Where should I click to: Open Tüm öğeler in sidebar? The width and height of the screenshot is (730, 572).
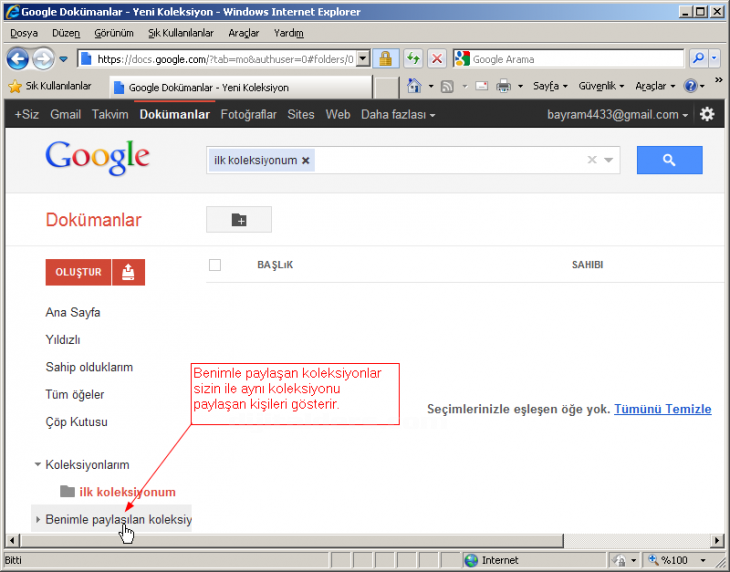point(74,395)
